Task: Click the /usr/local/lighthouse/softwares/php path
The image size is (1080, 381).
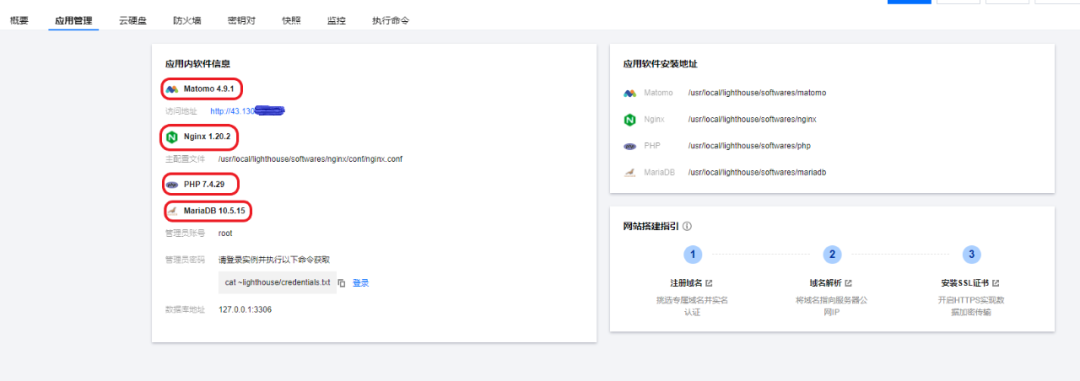Action: (749, 146)
